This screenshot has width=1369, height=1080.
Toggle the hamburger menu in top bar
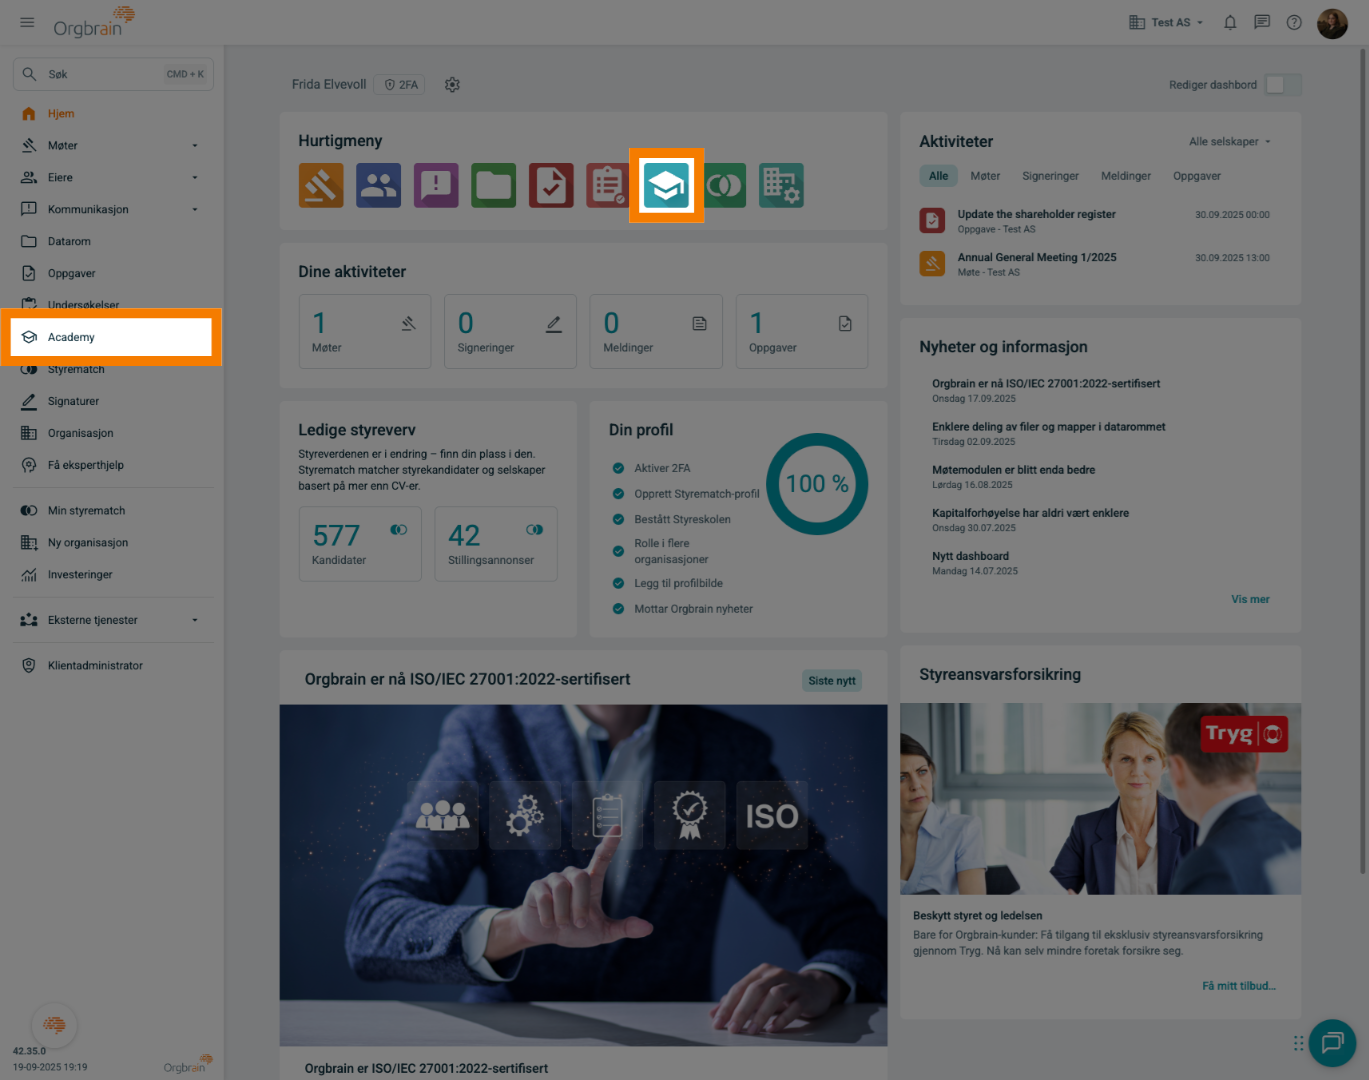coord(27,22)
